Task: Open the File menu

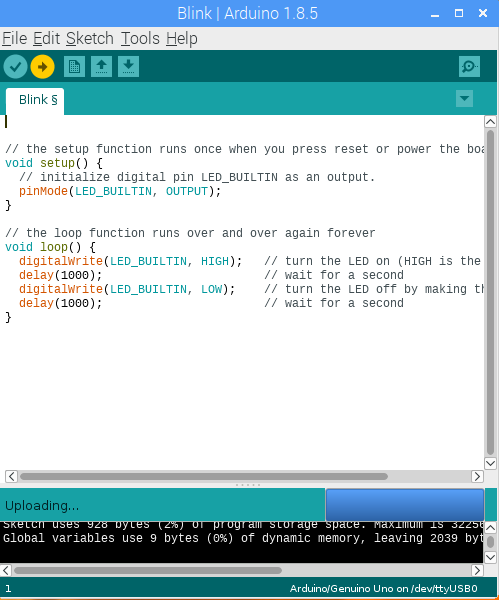Action: pos(15,39)
